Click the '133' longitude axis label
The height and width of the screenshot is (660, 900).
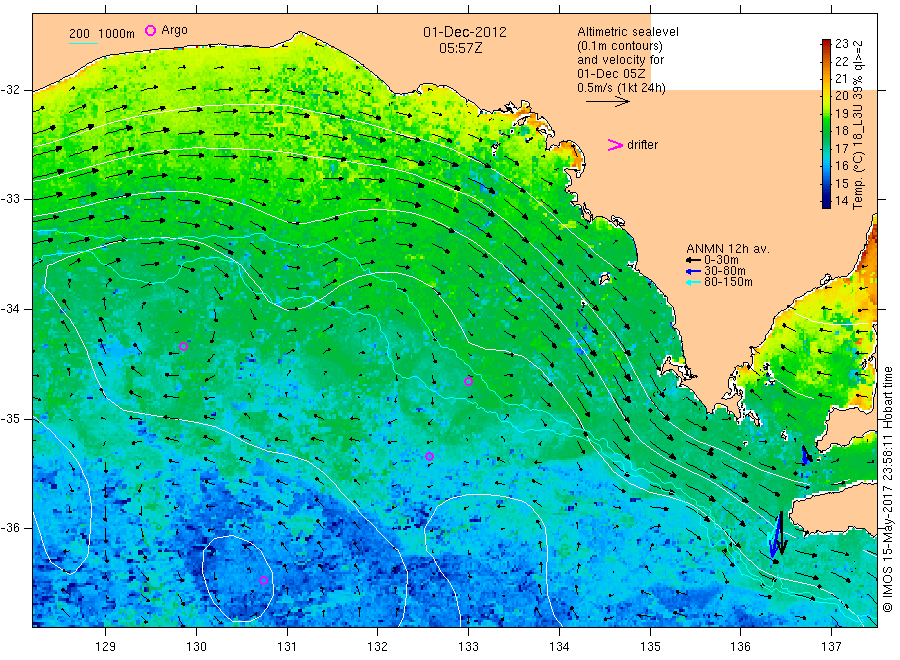point(468,647)
